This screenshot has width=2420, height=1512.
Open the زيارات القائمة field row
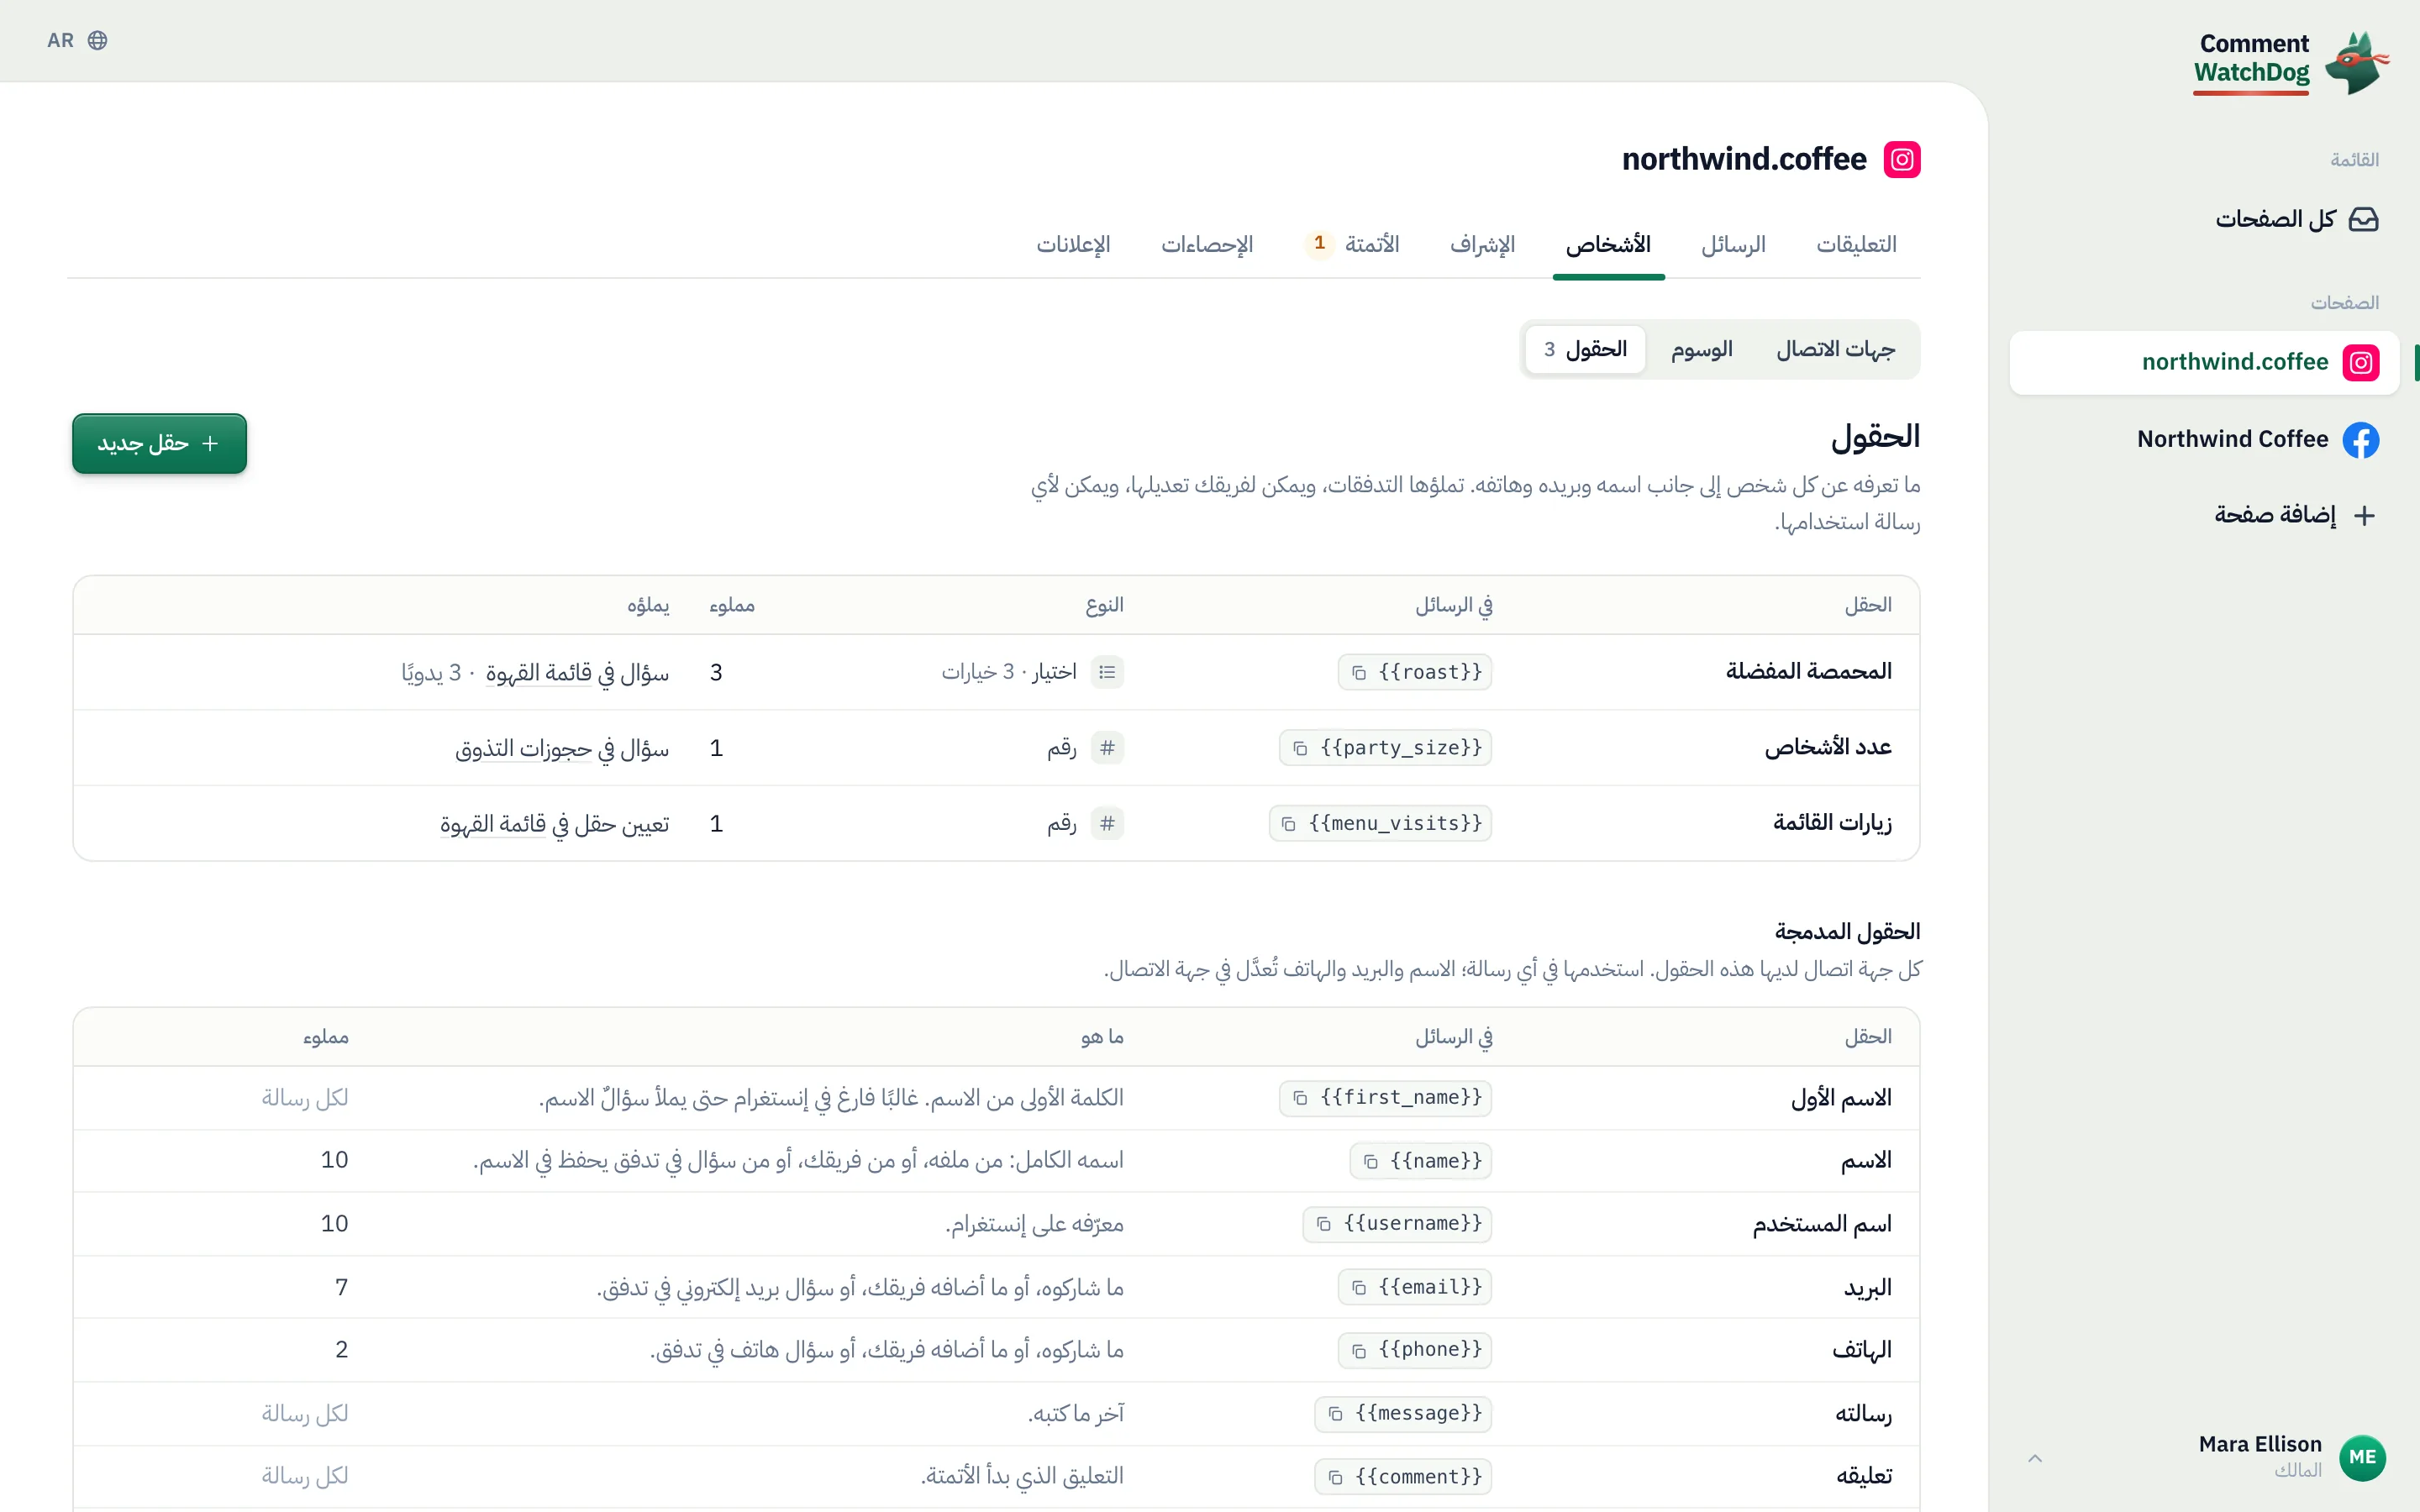pyautogui.click(x=996, y=823)
